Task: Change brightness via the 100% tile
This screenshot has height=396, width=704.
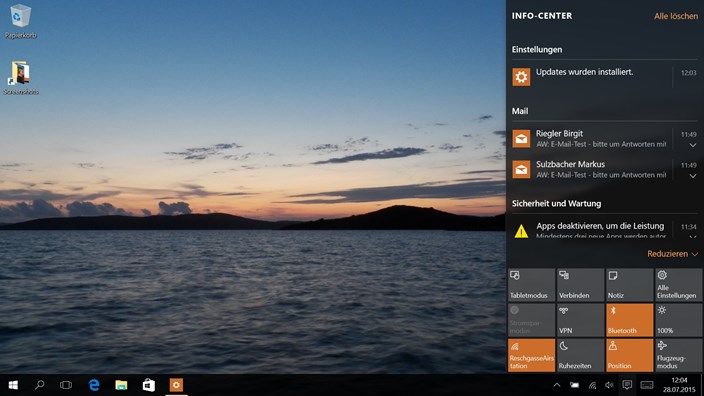Action: pyautogui.click(x=678, y=320)
